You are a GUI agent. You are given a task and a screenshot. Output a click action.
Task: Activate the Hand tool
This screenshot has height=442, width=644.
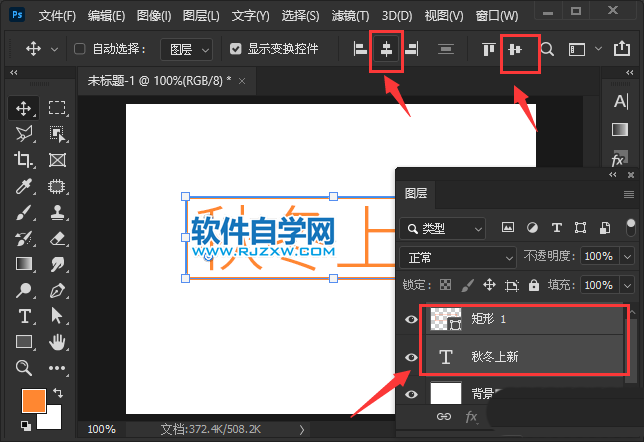pos(57,342)
